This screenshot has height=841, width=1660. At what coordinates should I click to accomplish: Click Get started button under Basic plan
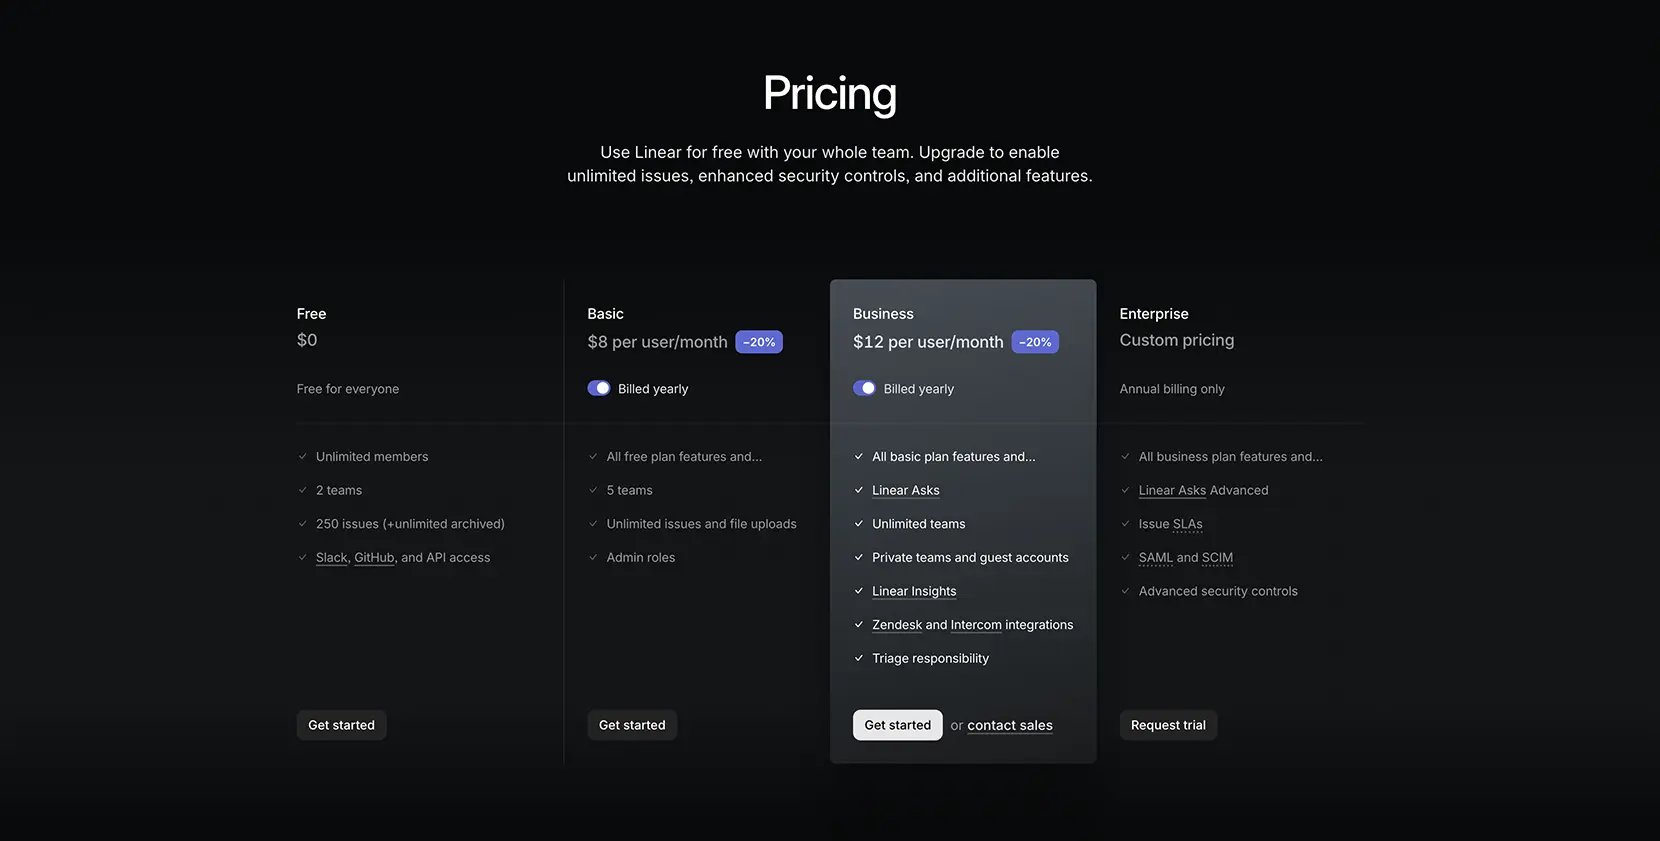tap(632, 725)
